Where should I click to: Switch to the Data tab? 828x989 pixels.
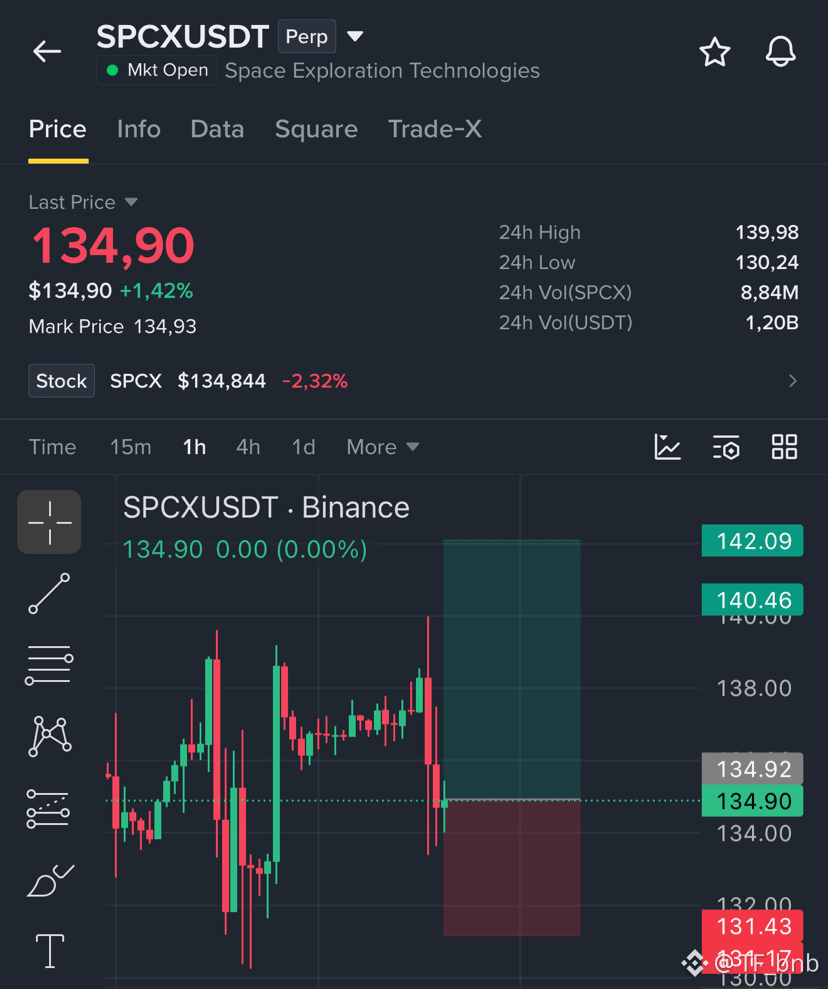pyautogui.click(x=217, y=129)
